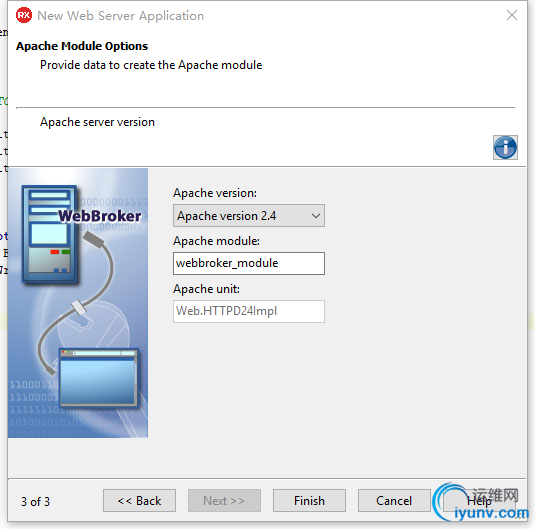Close the New Web Server Application dialog
This screenshot has width=535, height=529.
pos(512,15)
